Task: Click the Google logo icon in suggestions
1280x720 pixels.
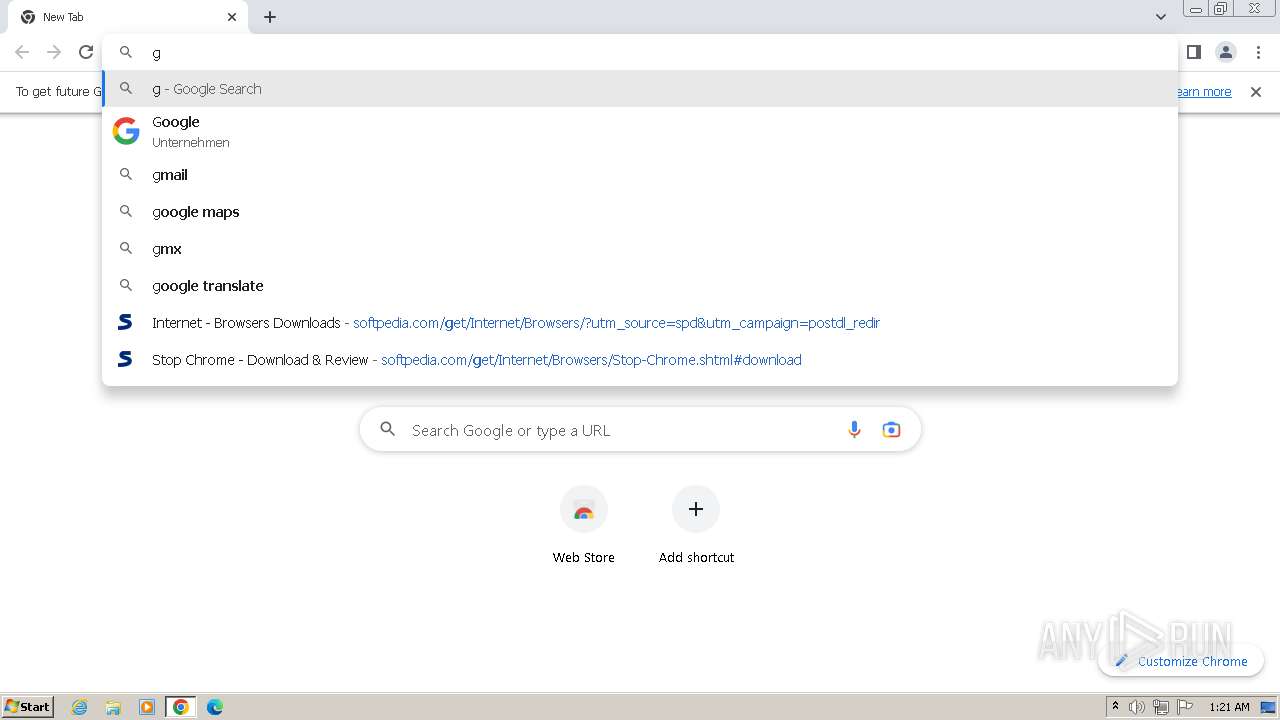Action: (126, 131)
